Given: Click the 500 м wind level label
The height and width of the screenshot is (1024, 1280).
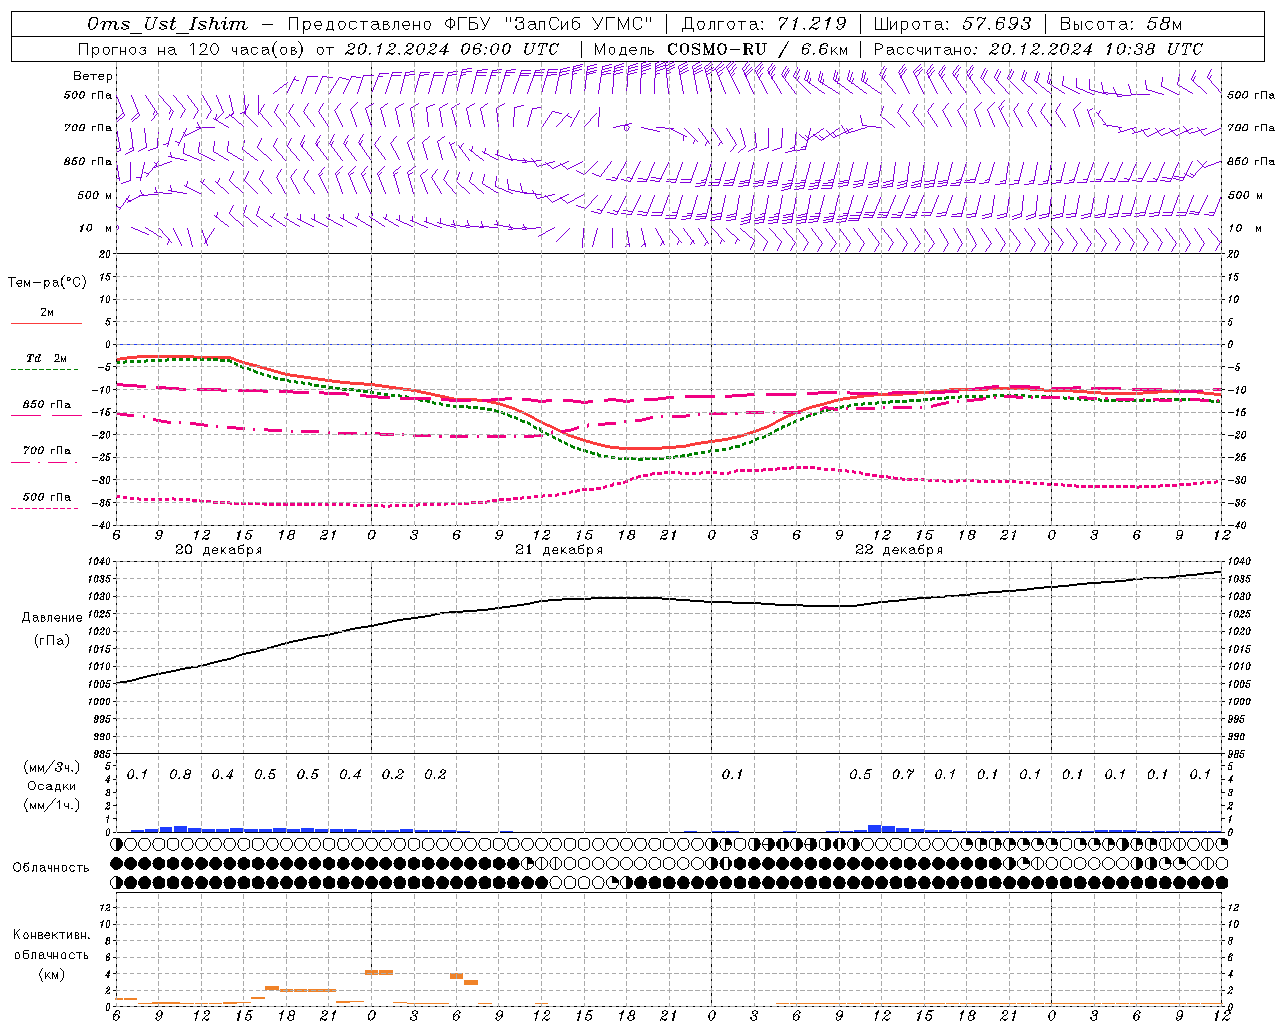Looking at the screenshot, I should [x=95, y=195].
